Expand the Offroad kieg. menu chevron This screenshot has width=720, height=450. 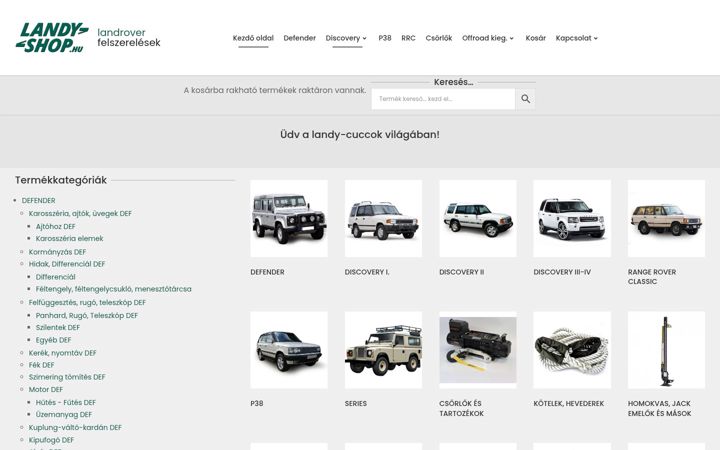(x=512, y=39)
